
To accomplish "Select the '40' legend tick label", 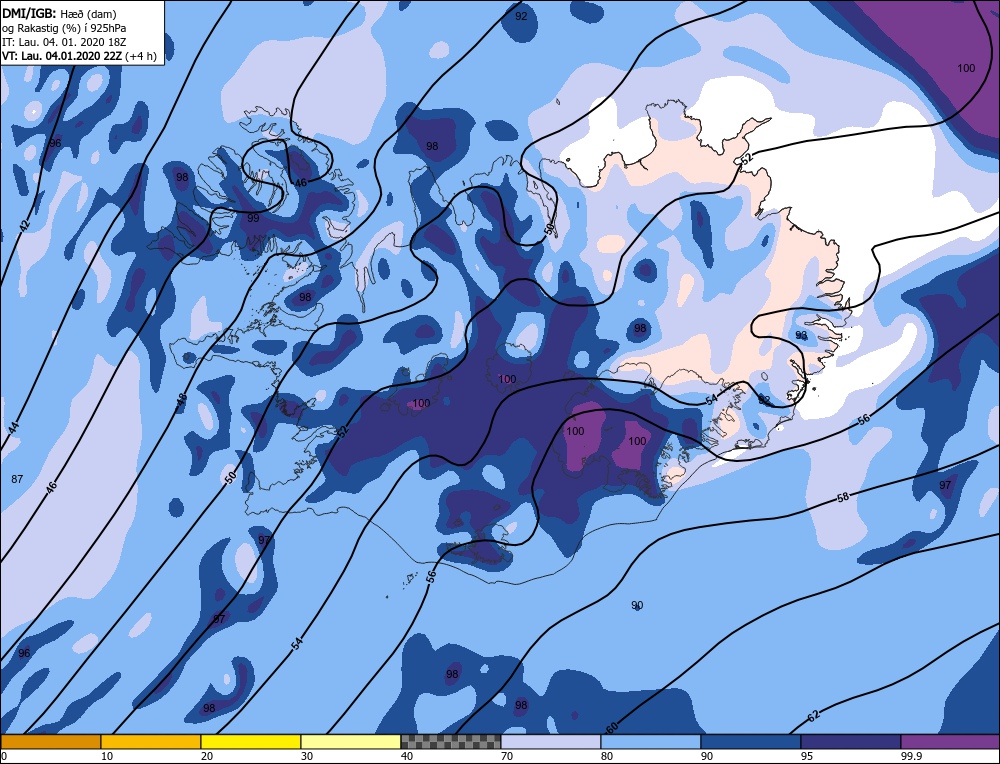I will (x=407, y=756).
